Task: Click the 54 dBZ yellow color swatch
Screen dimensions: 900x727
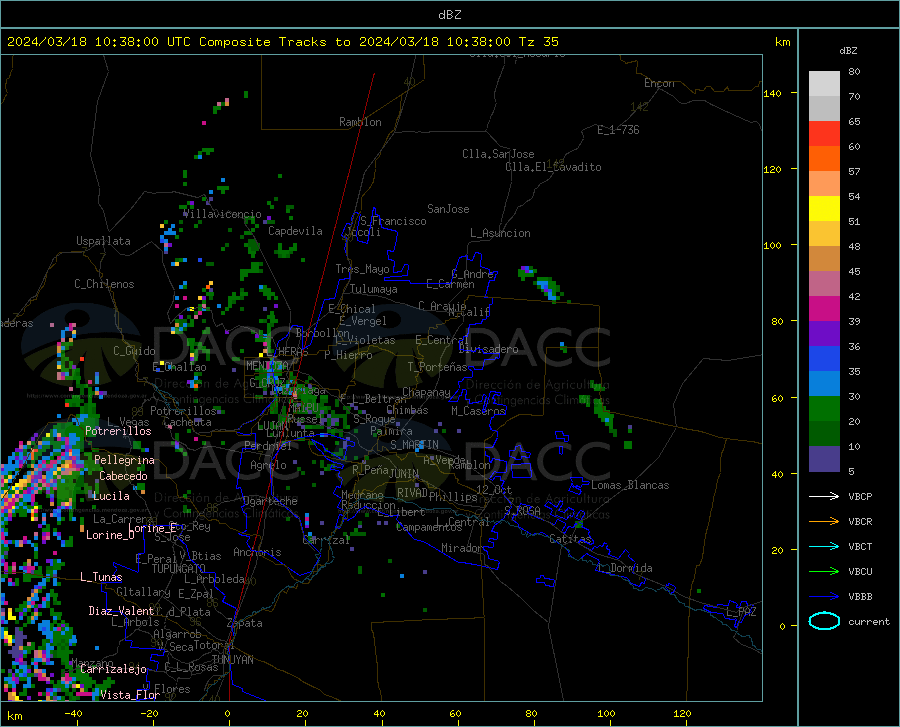Action: click(x=824, y=209)
